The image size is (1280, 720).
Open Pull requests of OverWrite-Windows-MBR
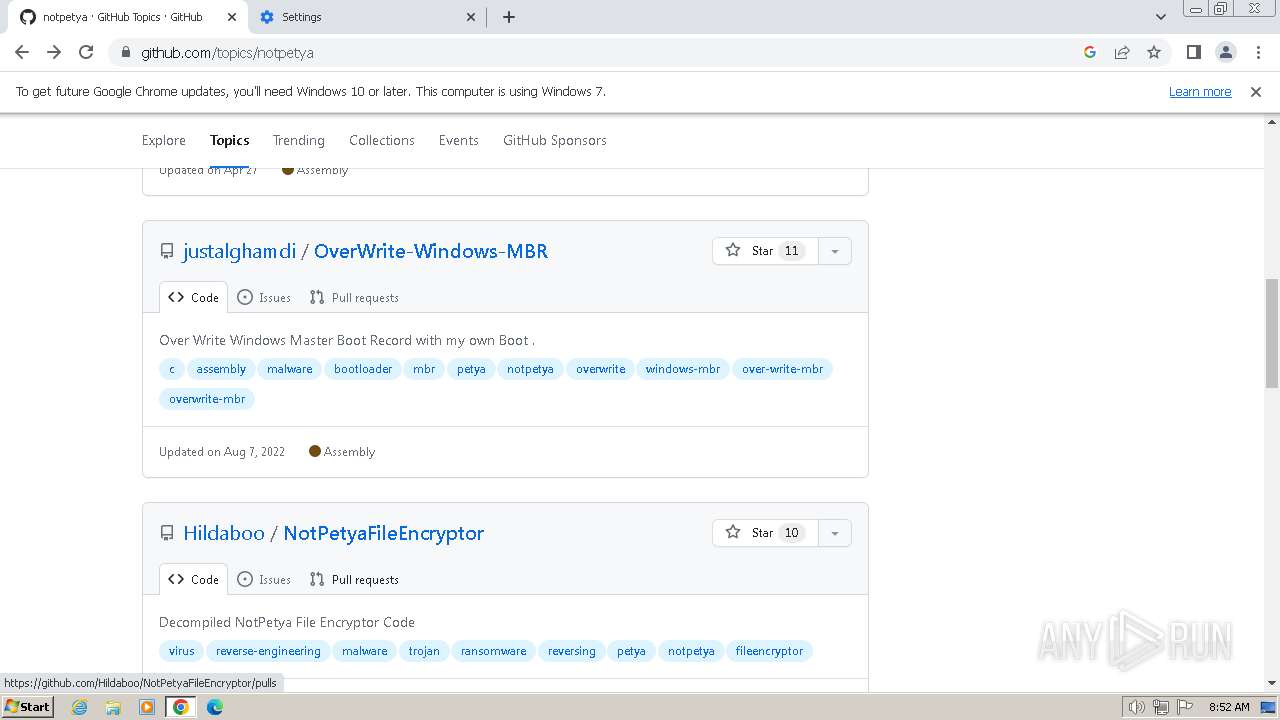354,297
